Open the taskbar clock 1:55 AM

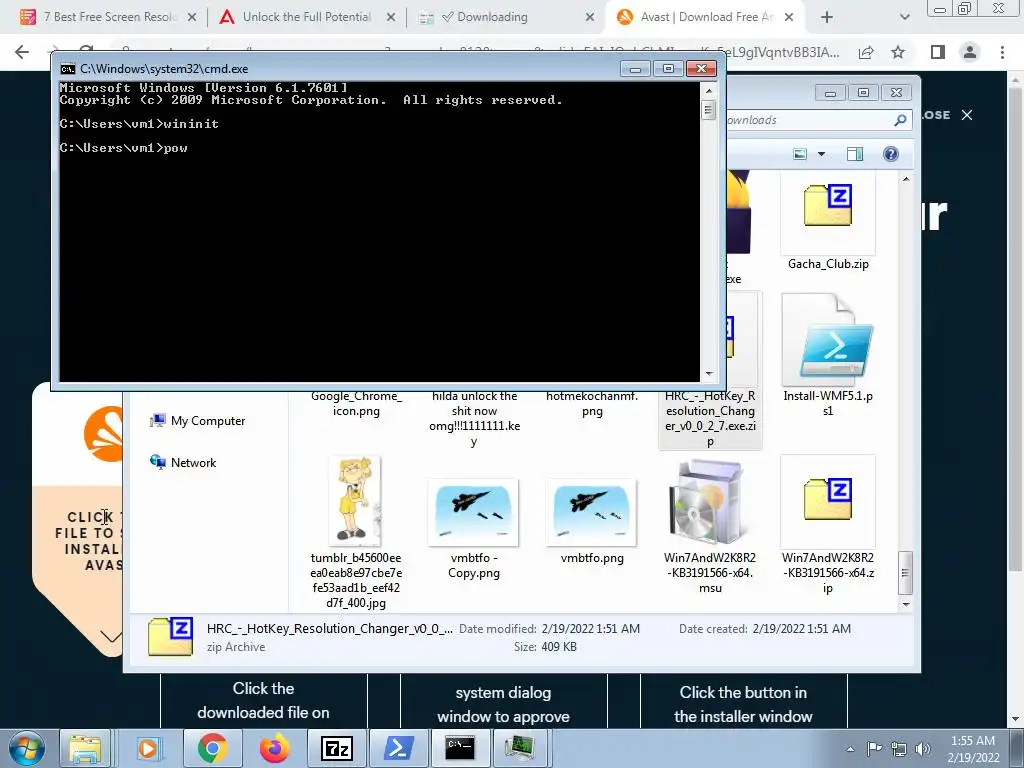pyautogui.click(x=972, y=749)
